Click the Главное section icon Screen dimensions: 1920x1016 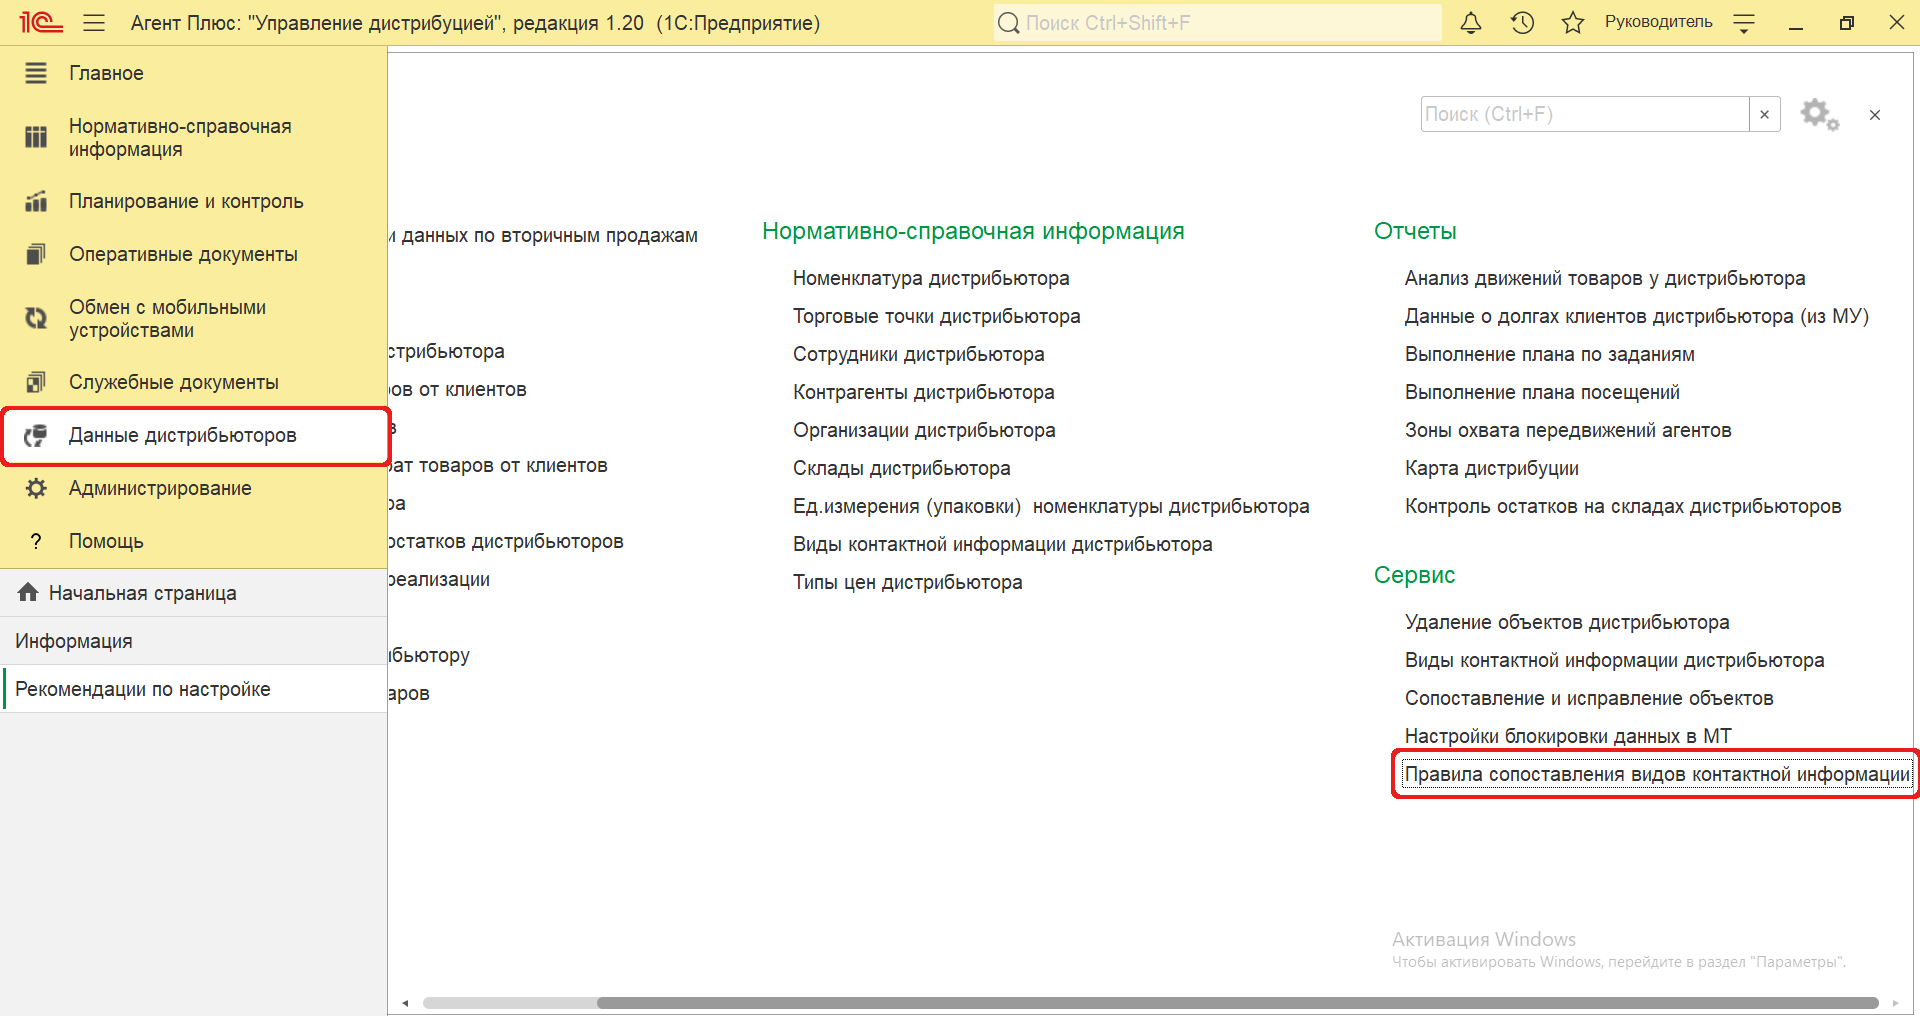tap(36, 73)
